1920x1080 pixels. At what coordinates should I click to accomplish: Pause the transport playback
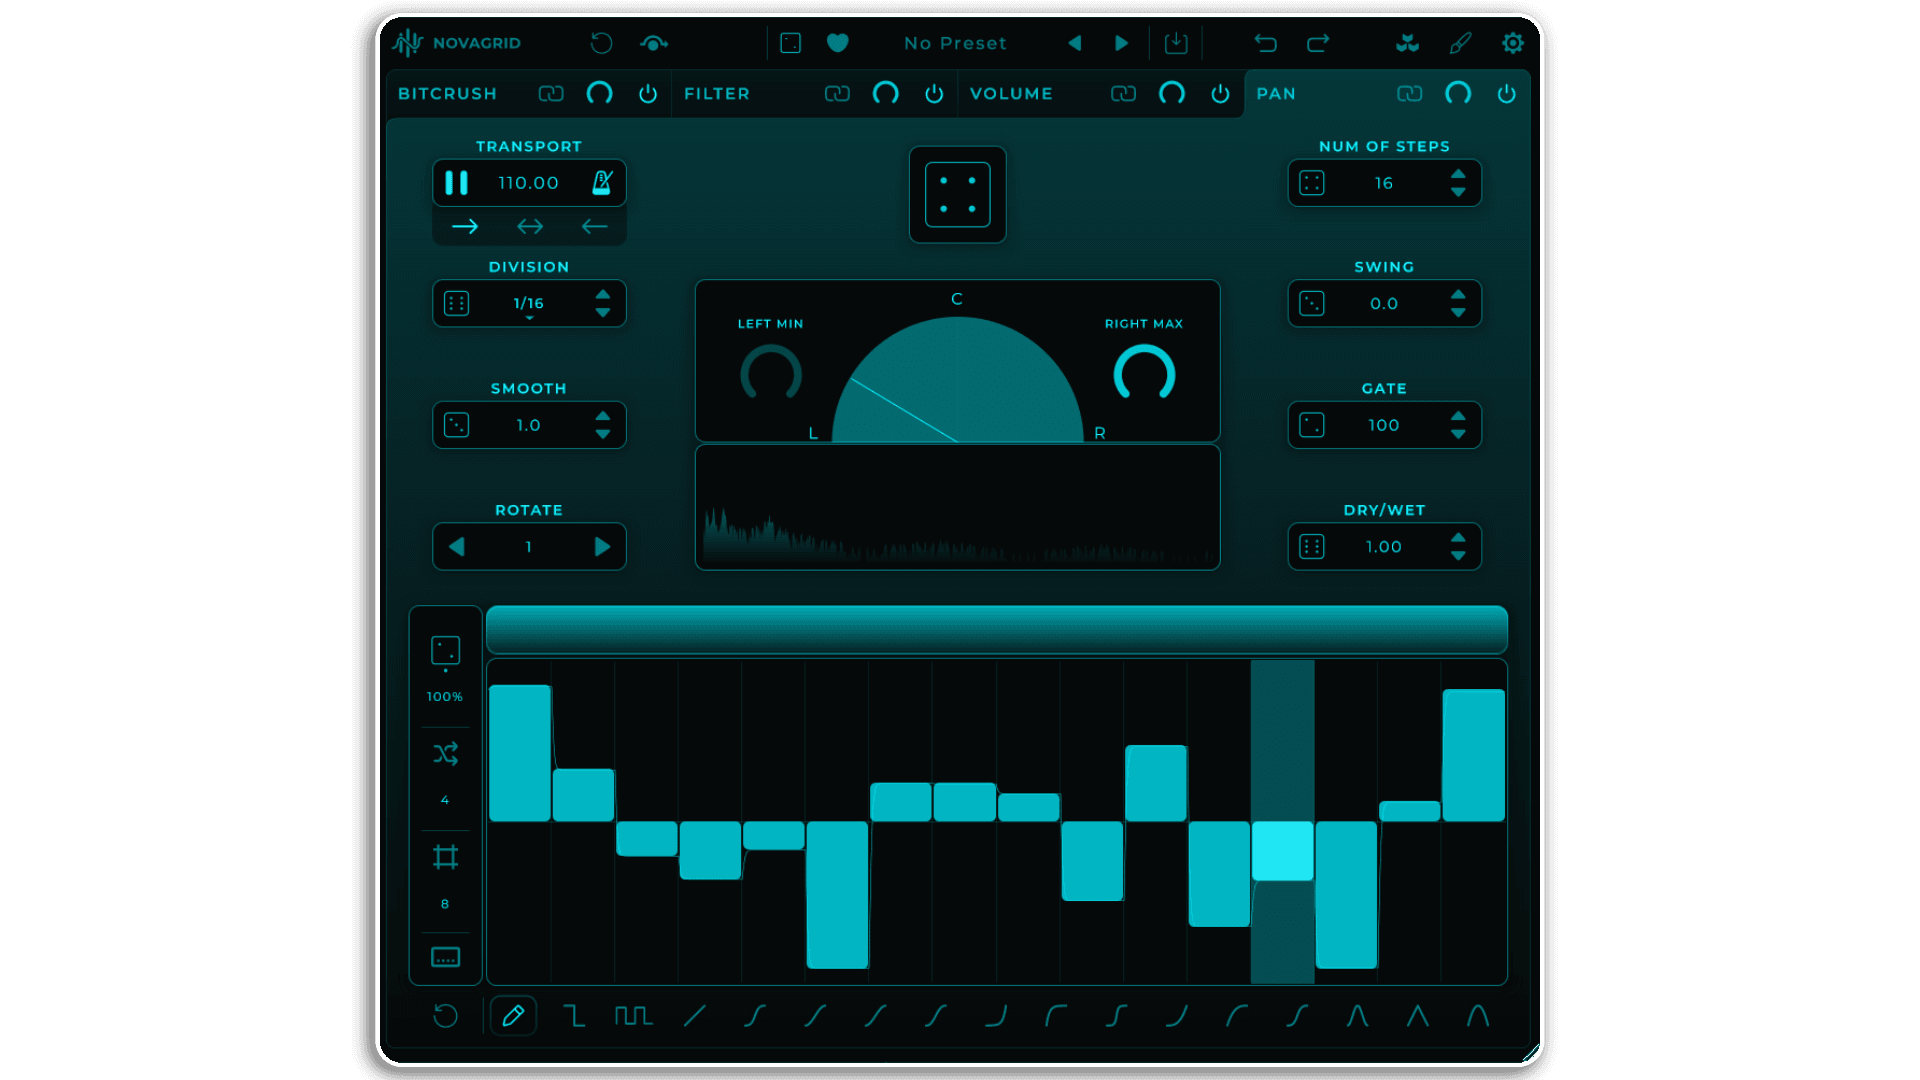click(x=456, y=183)
